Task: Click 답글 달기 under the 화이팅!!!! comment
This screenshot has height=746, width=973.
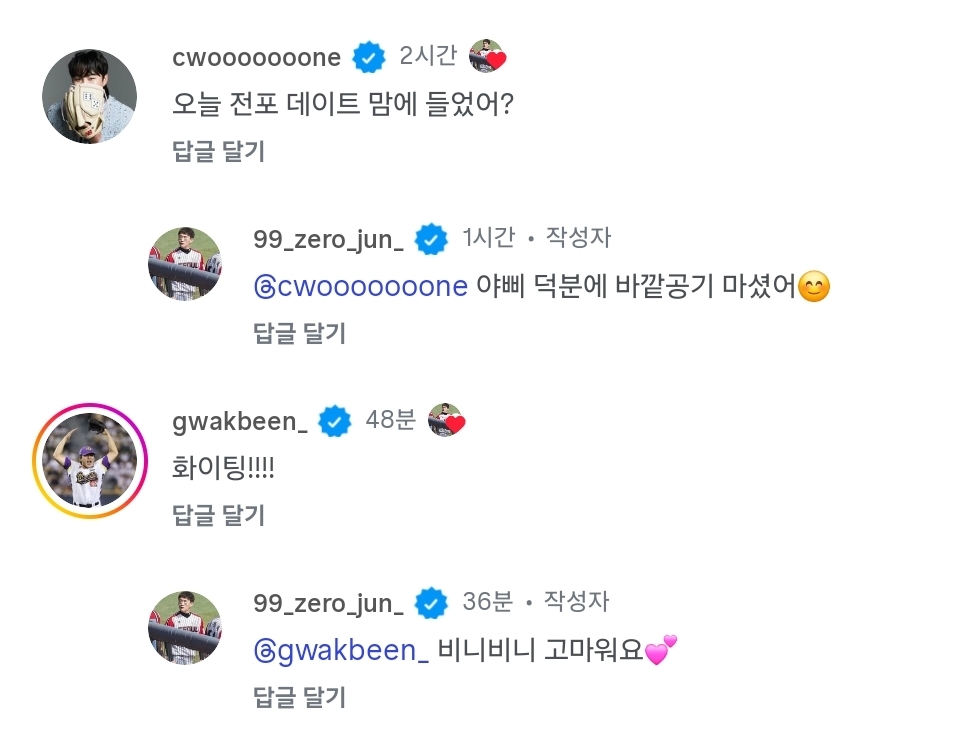Action: coord(218,515)
